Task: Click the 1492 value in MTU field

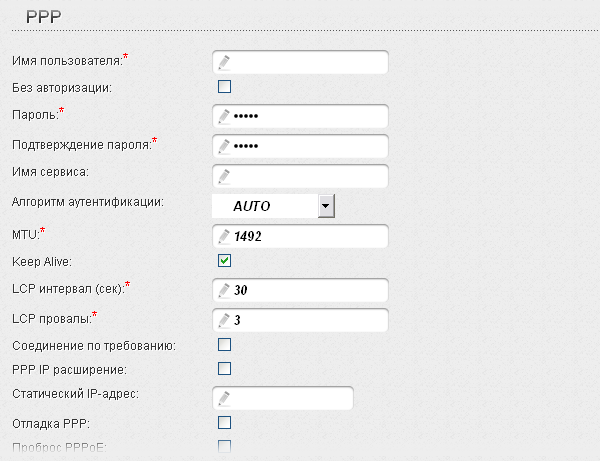Action: 247,237
